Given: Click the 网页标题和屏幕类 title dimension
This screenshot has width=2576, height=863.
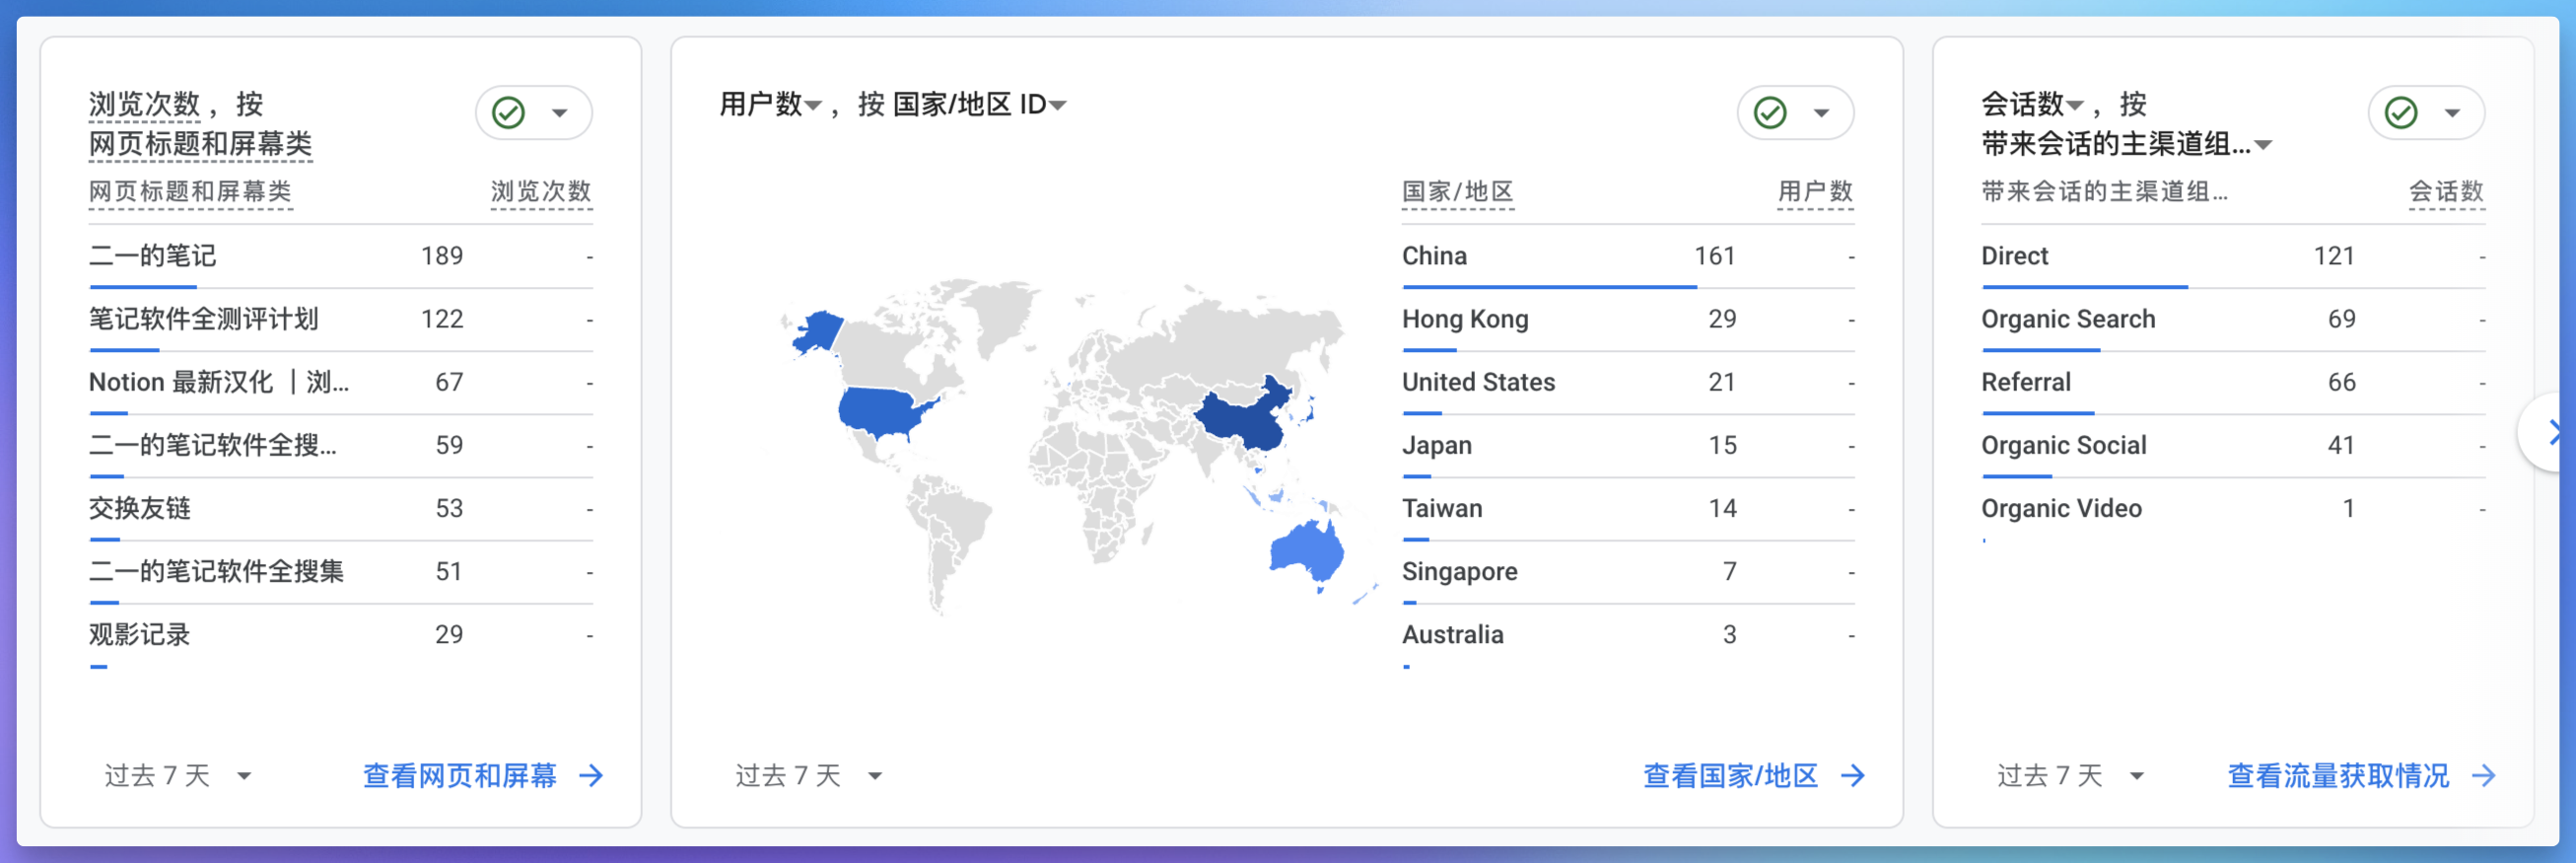Looking at the screenshot, I should [x=201, y=145].
